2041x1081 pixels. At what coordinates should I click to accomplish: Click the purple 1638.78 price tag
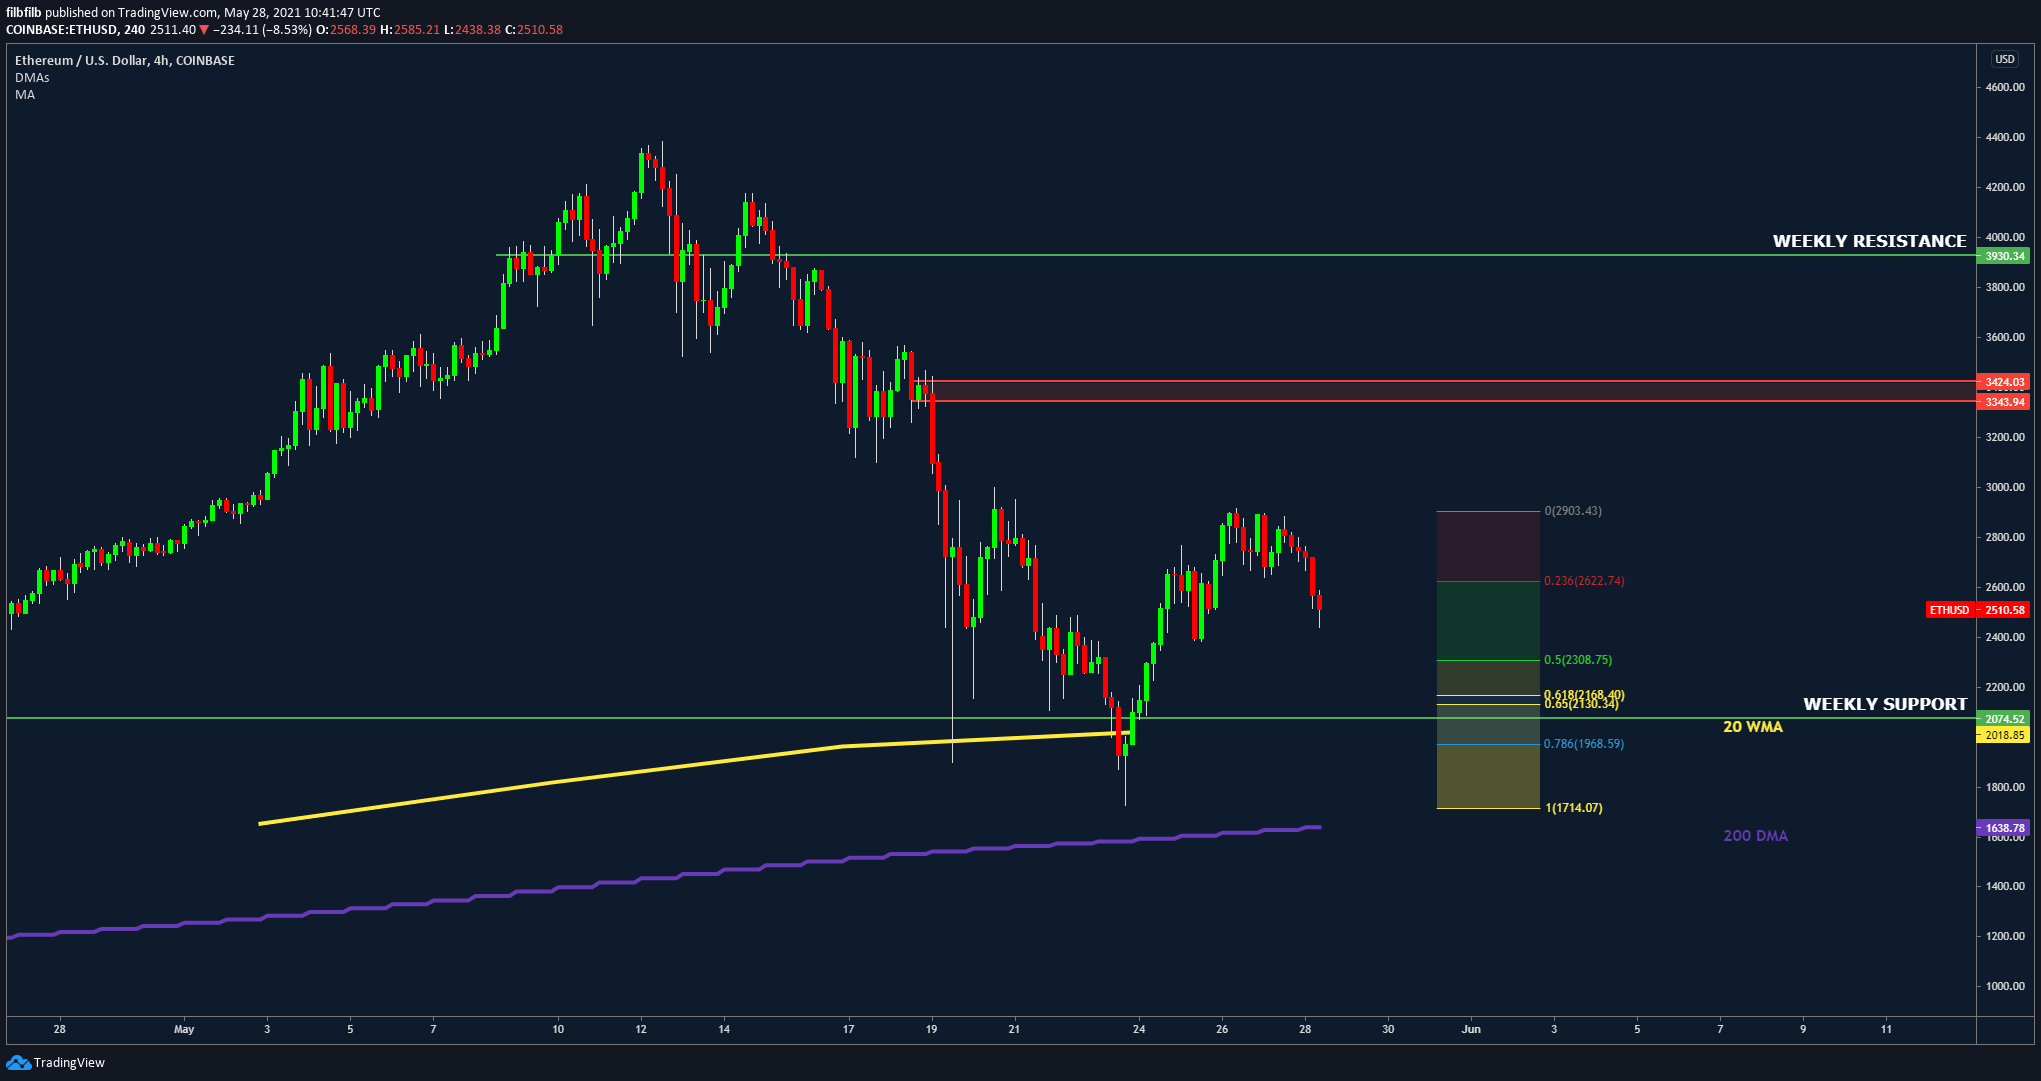2004,828
